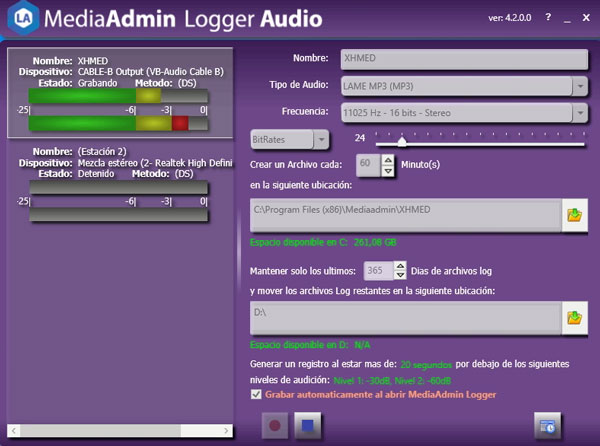The height and width of the screenshot is (446, 600).
Task: Click the days-of-log-files stepper
Action: click(401, 271)
